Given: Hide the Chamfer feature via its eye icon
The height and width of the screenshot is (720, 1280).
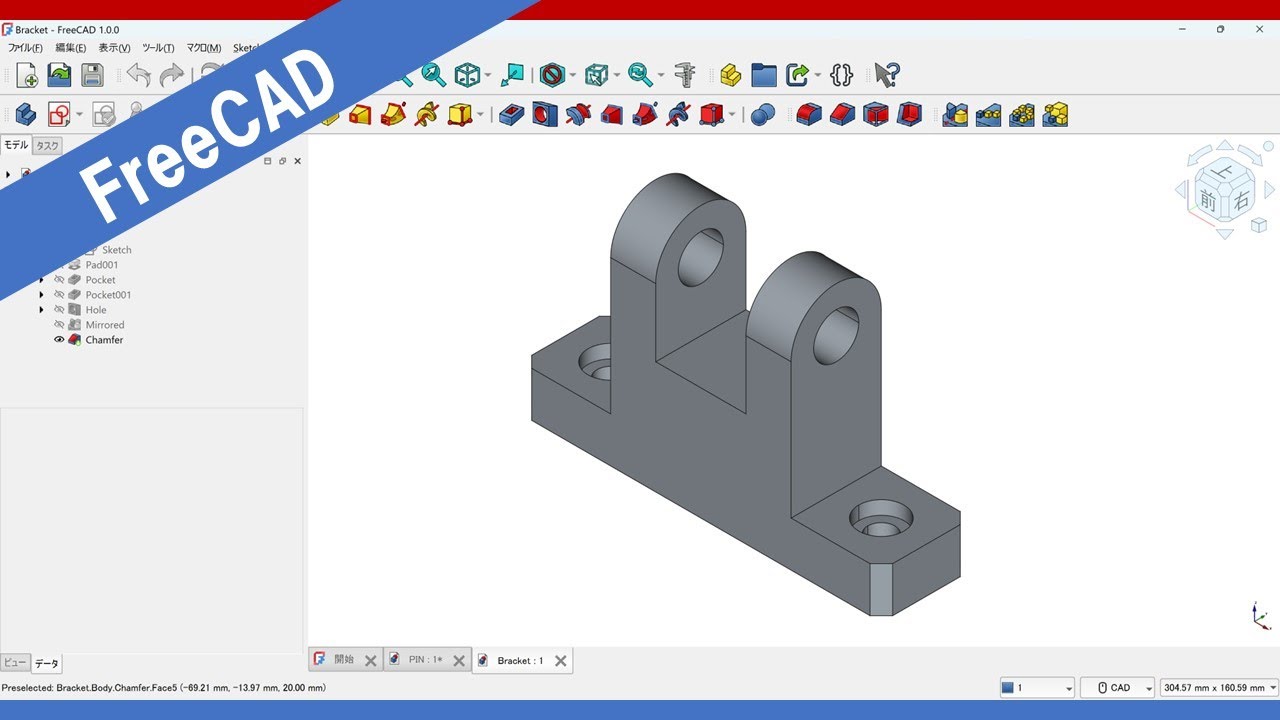Looking at the screenshot, I should (x=59, y=340).
